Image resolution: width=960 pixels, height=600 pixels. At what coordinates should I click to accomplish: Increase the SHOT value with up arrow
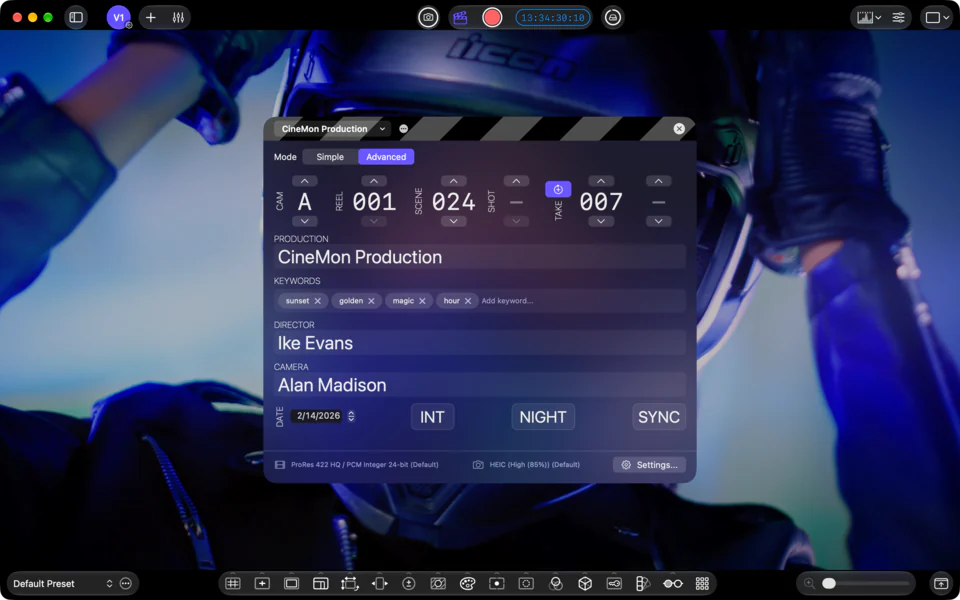coord(516,181)
